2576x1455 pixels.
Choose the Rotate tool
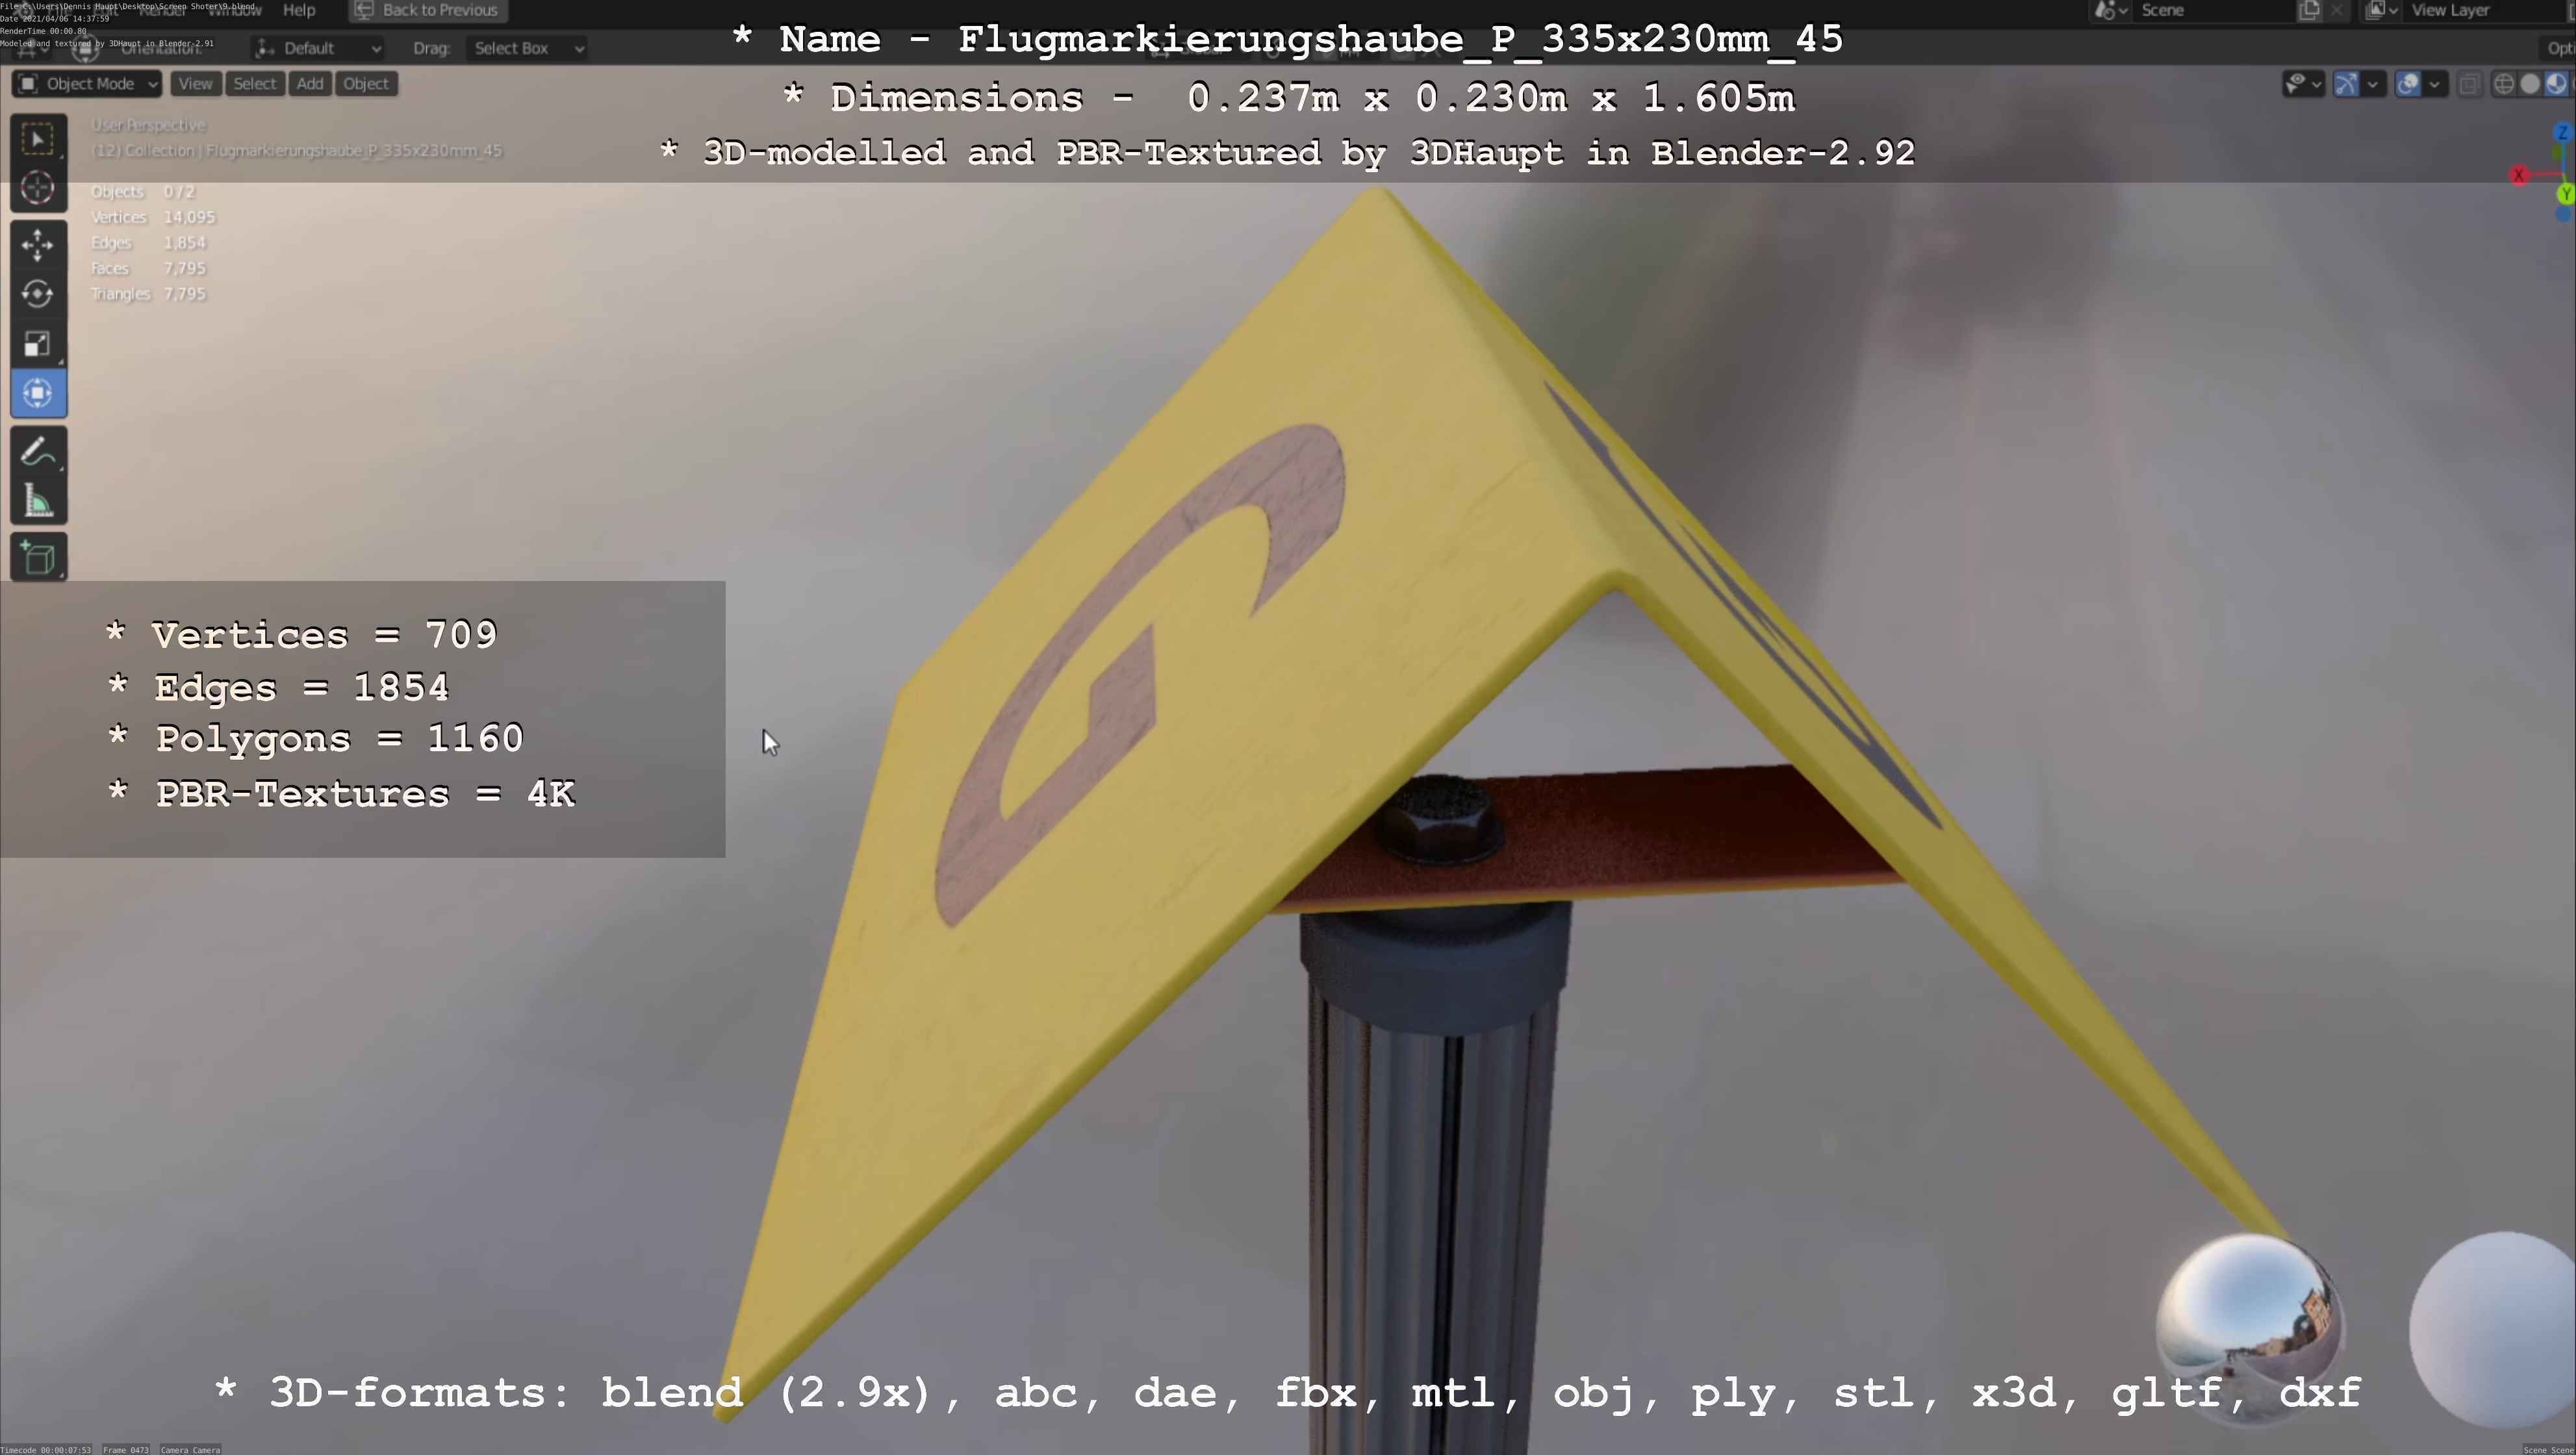[x=38, y=294]
